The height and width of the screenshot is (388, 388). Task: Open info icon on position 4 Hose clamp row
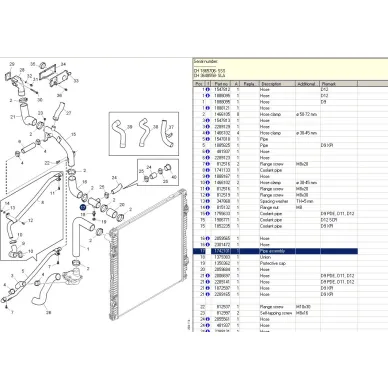pyautogui.click(x=207, y=133)
